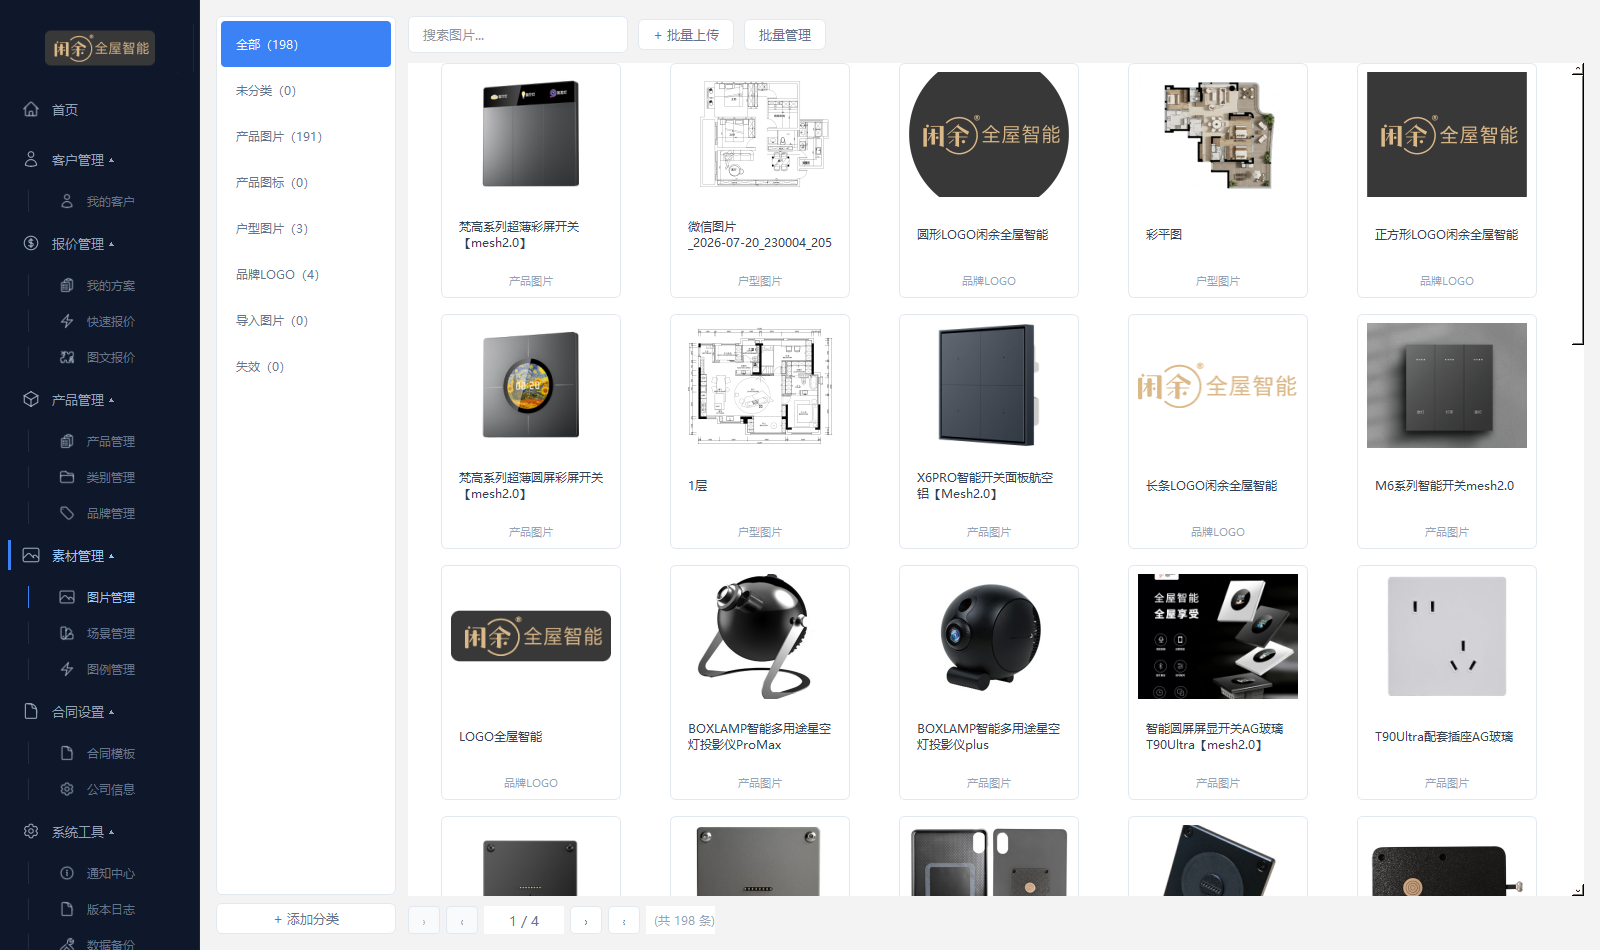
Task: Go to 场景管理 in the sidebar
Action: click(100, 633)
